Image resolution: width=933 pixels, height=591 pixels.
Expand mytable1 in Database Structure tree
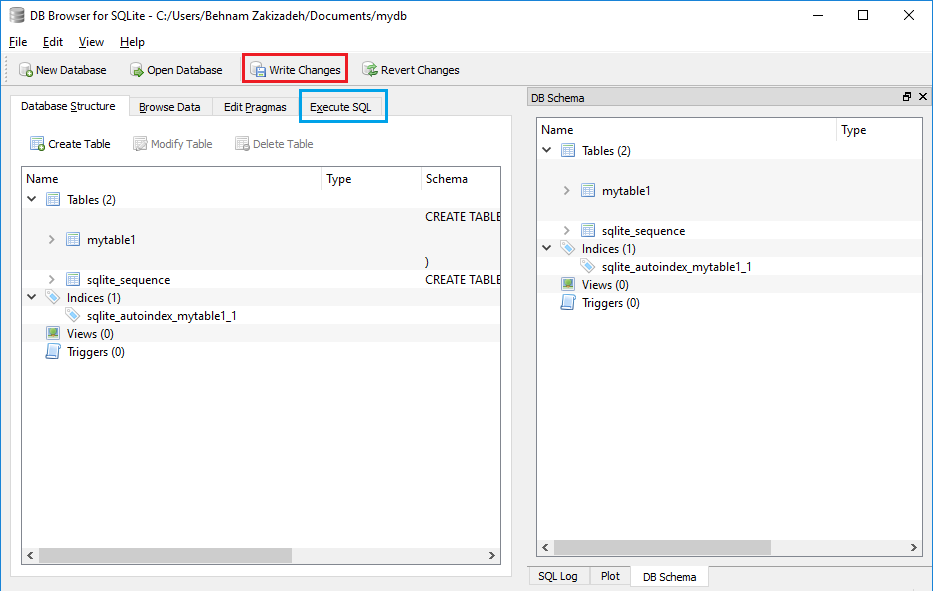tap(52, 240)
